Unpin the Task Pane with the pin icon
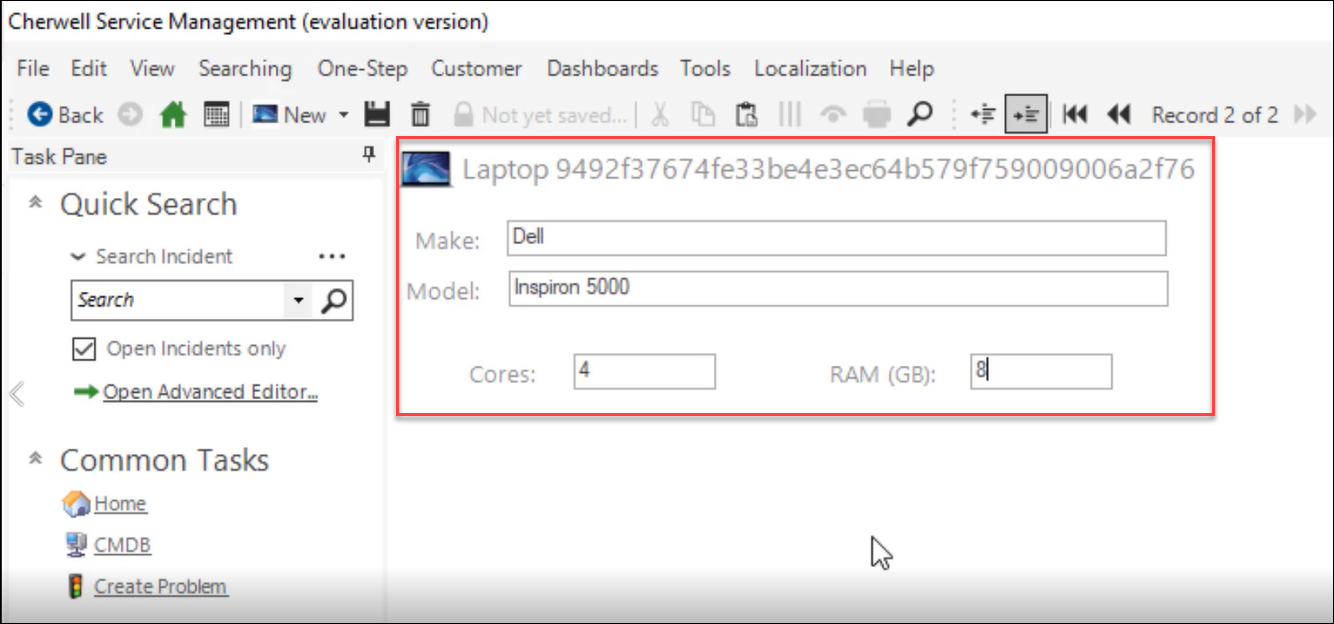Image resolution: width=1334 pixels, height=624 pixels. coord(368,155)
